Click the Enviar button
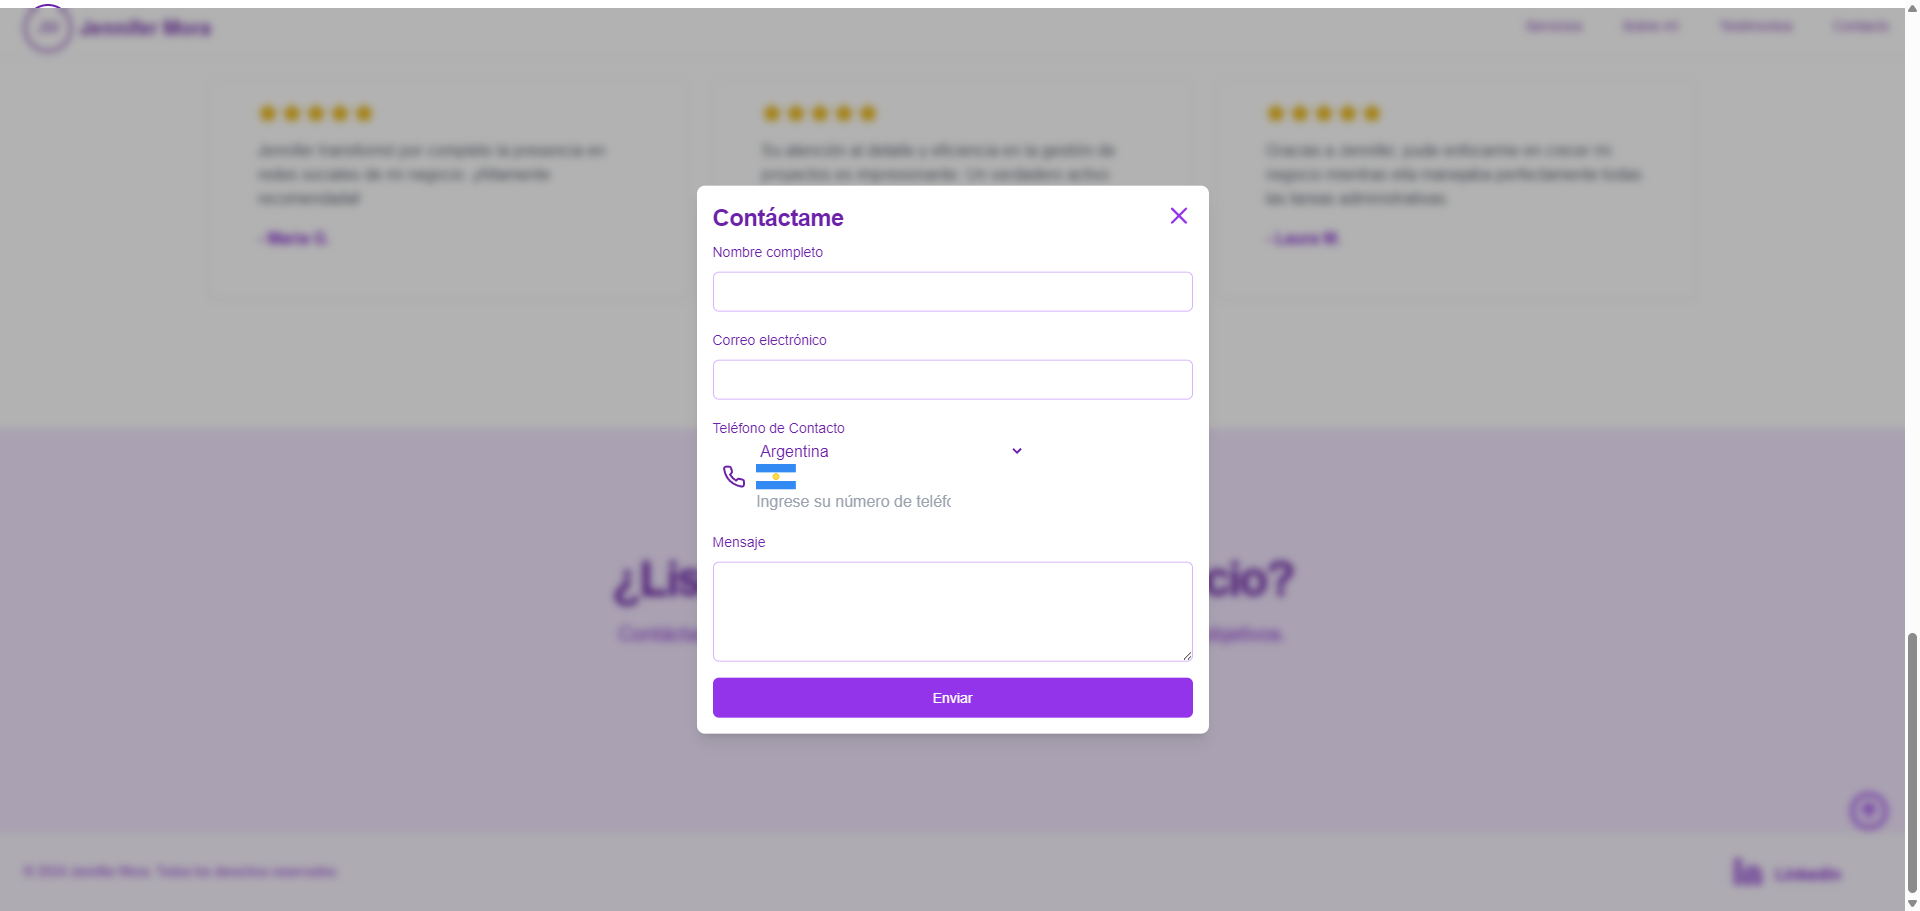This screenshot has width=1920, height=911. pyautogui.click(x=952, y=697)
